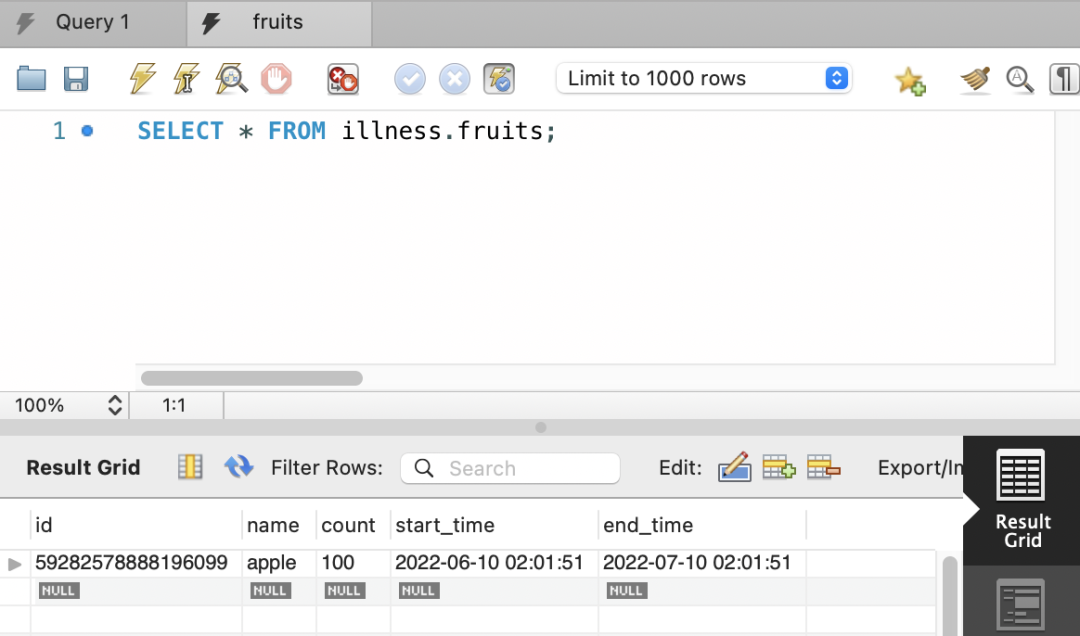The image size is (1080, 636).
Task: Execute statement under cursor lightning icon
Action: pos(186,78)
